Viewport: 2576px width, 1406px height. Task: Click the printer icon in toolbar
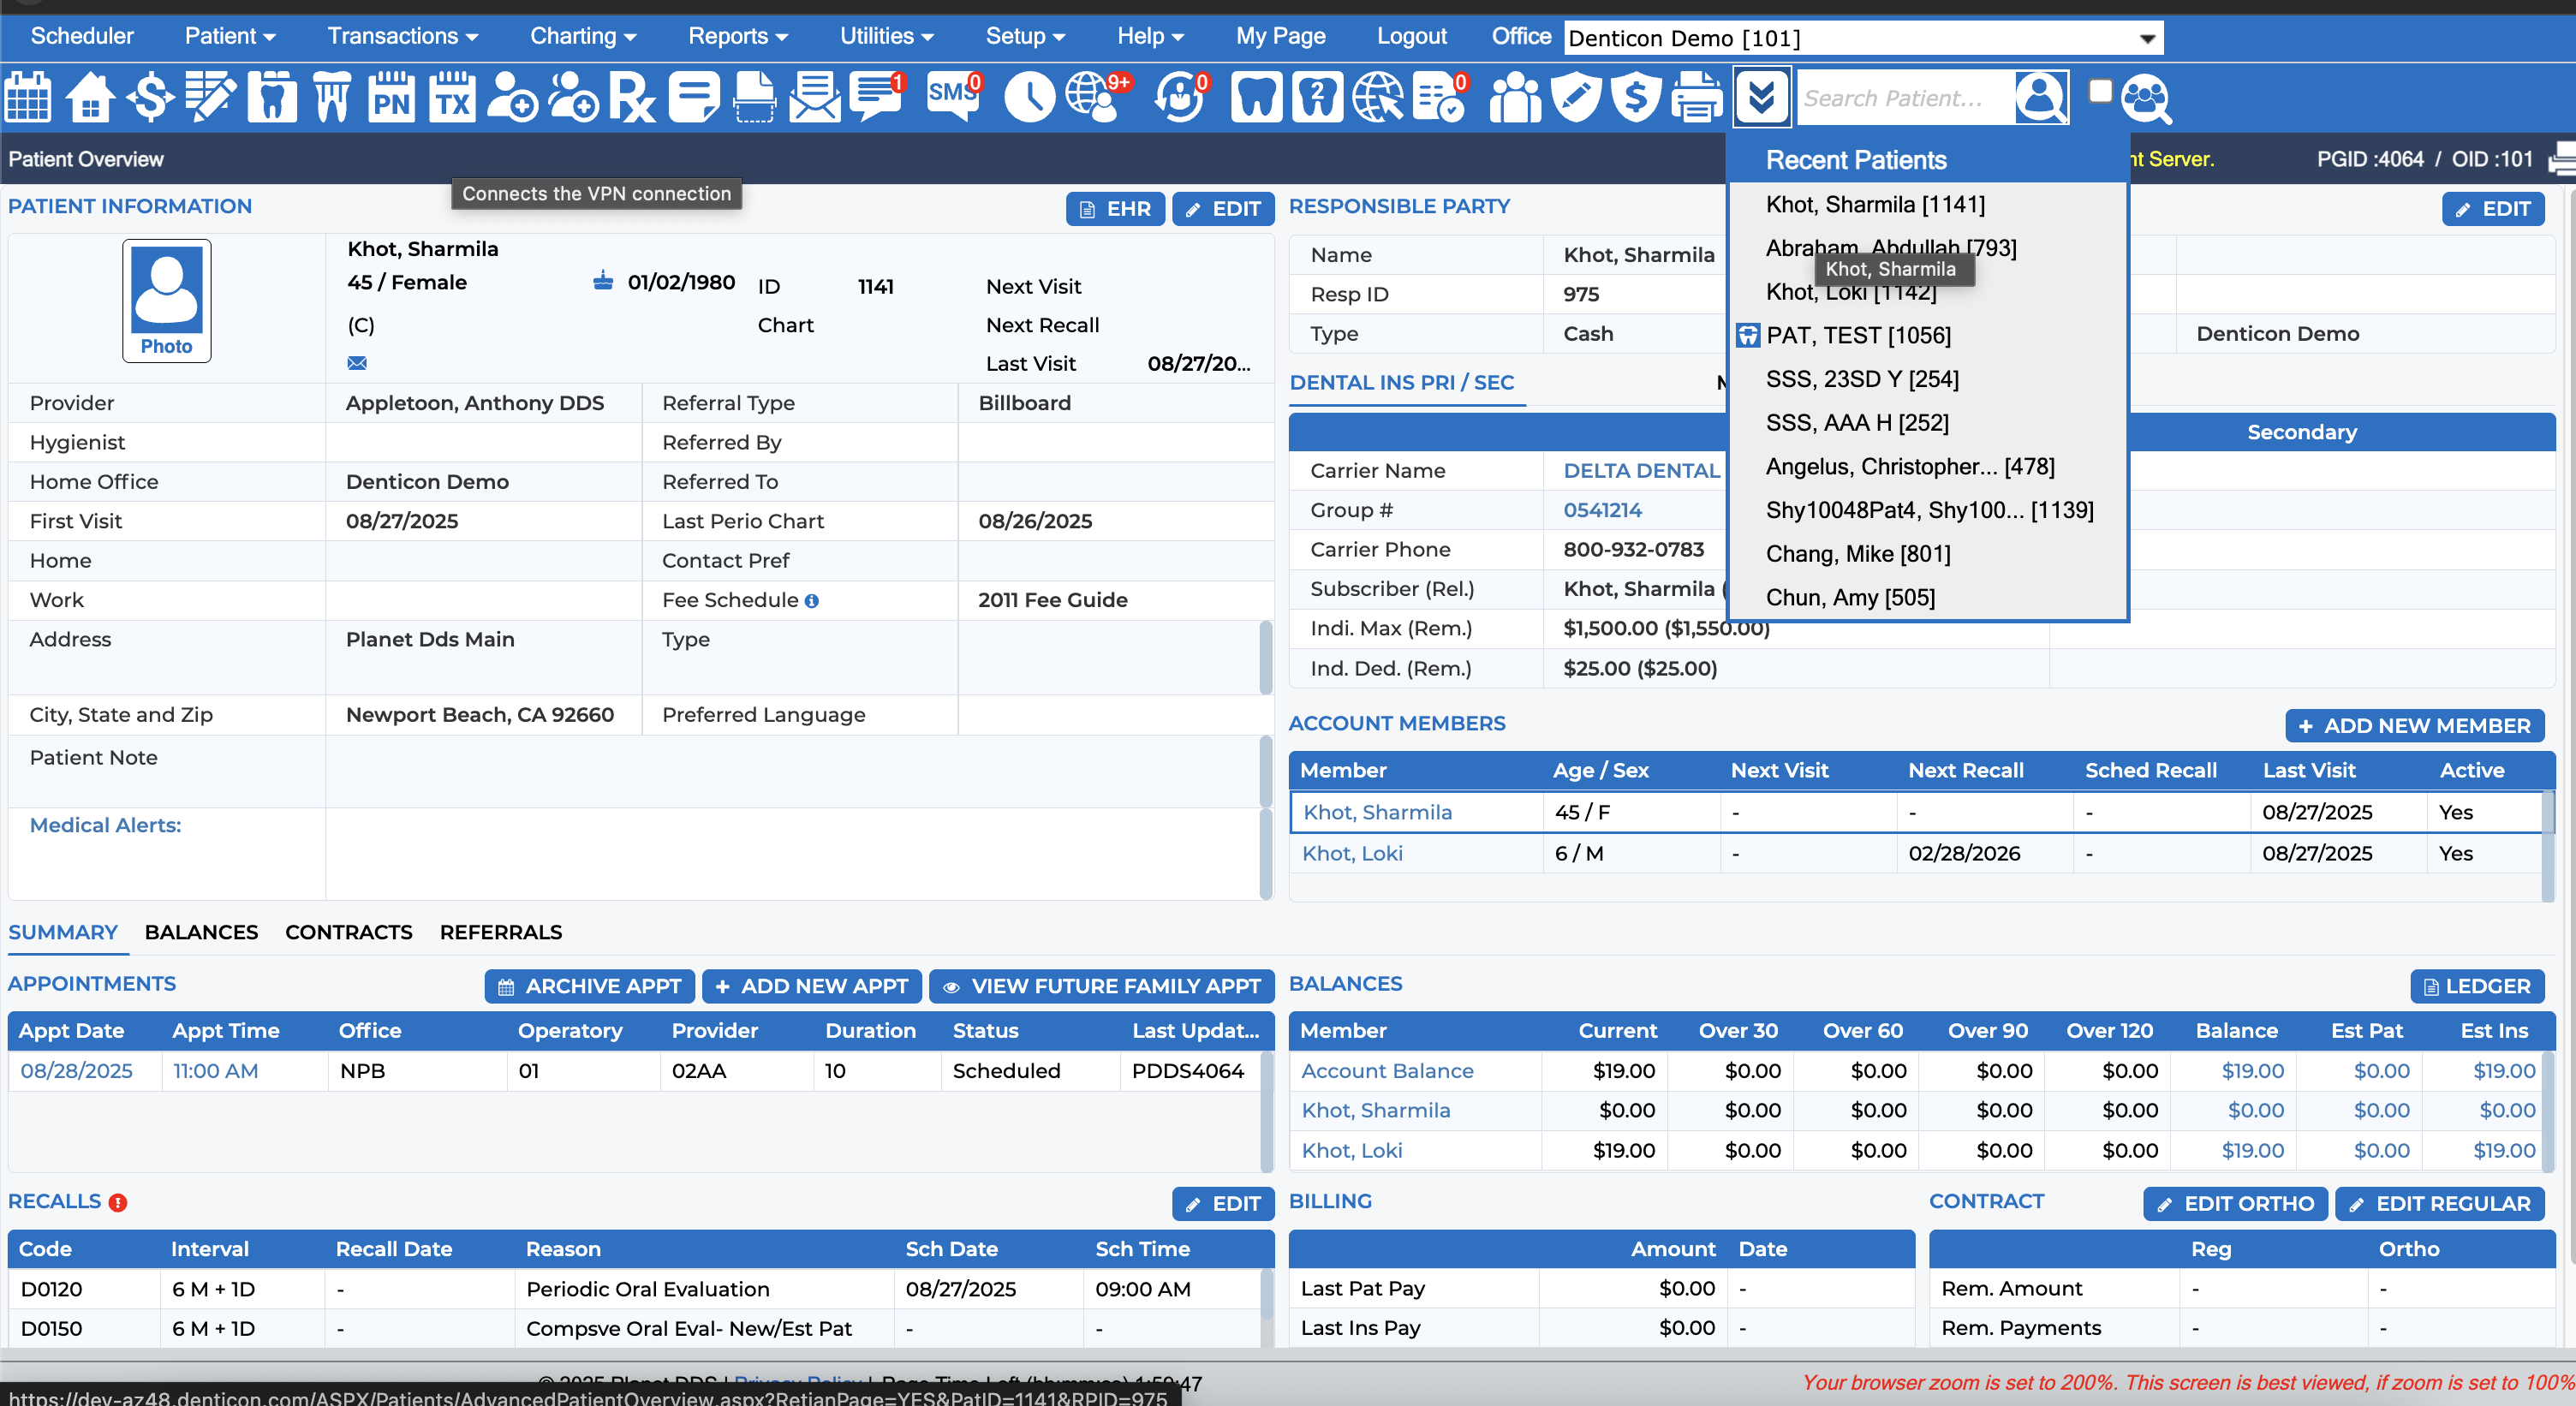pos(1697,97)
